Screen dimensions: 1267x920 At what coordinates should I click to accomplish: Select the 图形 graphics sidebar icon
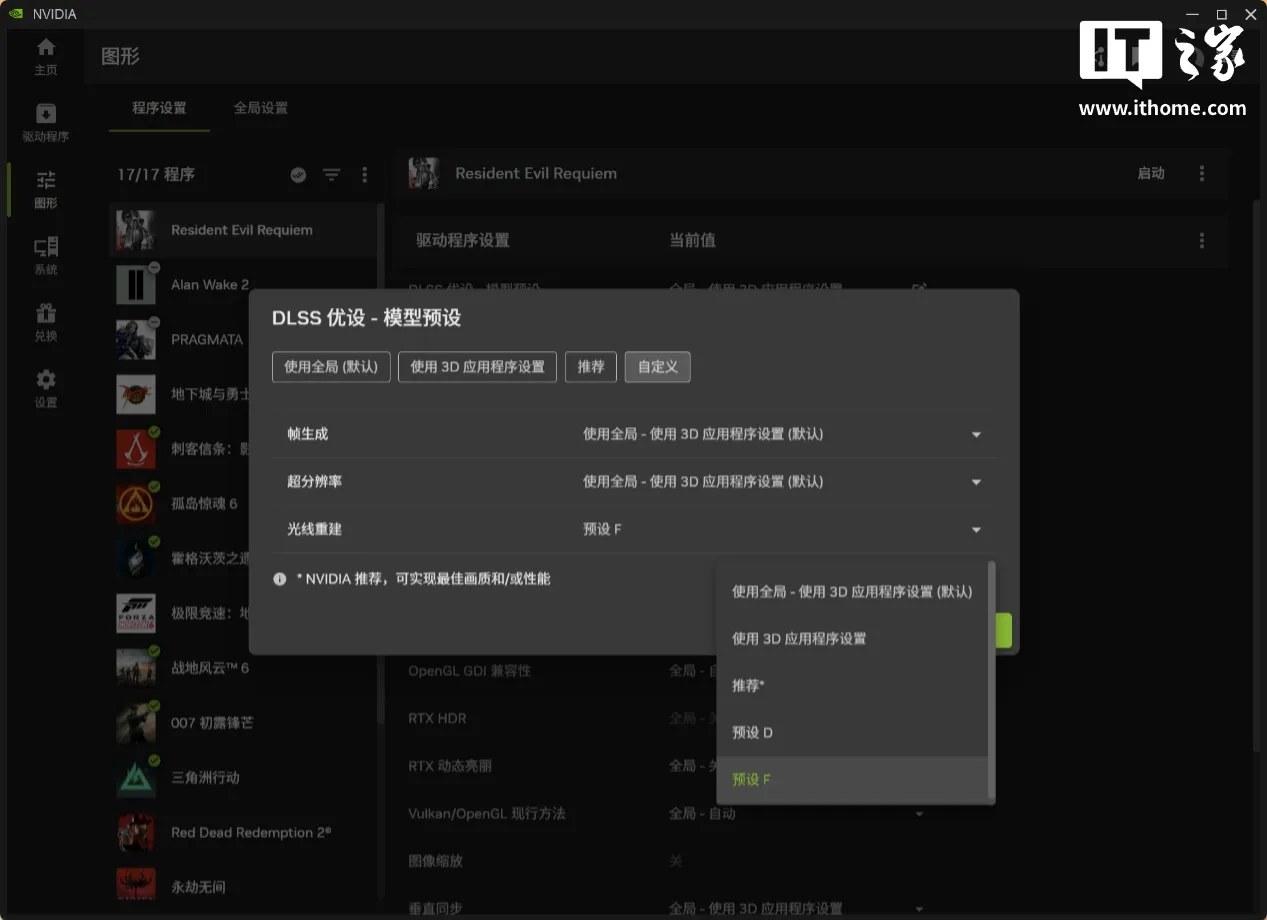(46, 189)
